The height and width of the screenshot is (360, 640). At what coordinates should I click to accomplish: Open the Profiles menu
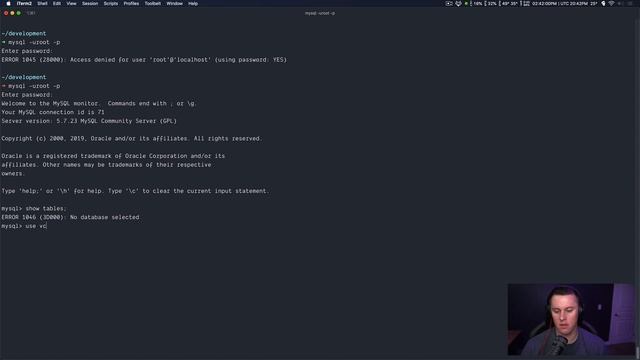tap(131, 3)
